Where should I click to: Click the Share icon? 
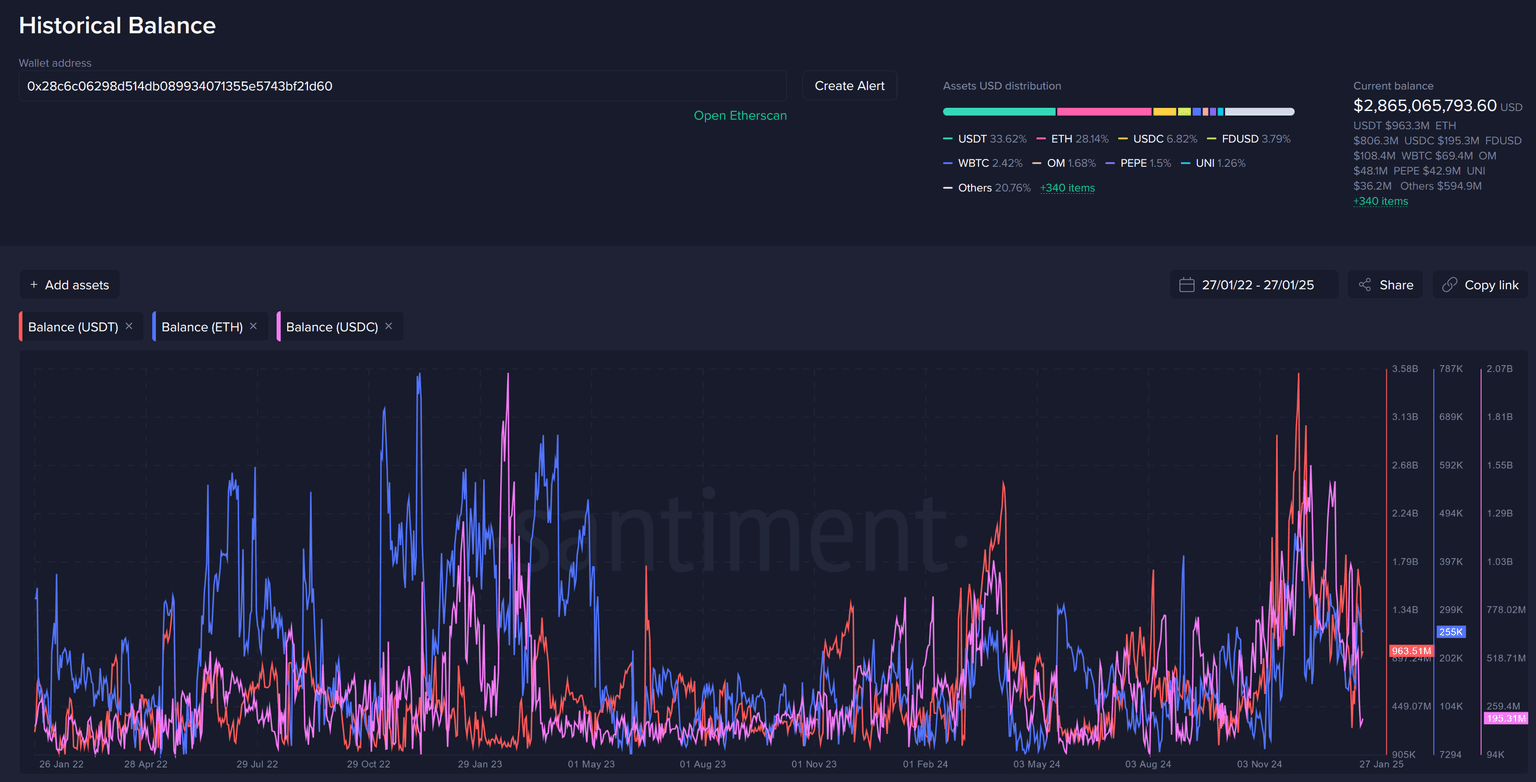(x=1364, y=285)
